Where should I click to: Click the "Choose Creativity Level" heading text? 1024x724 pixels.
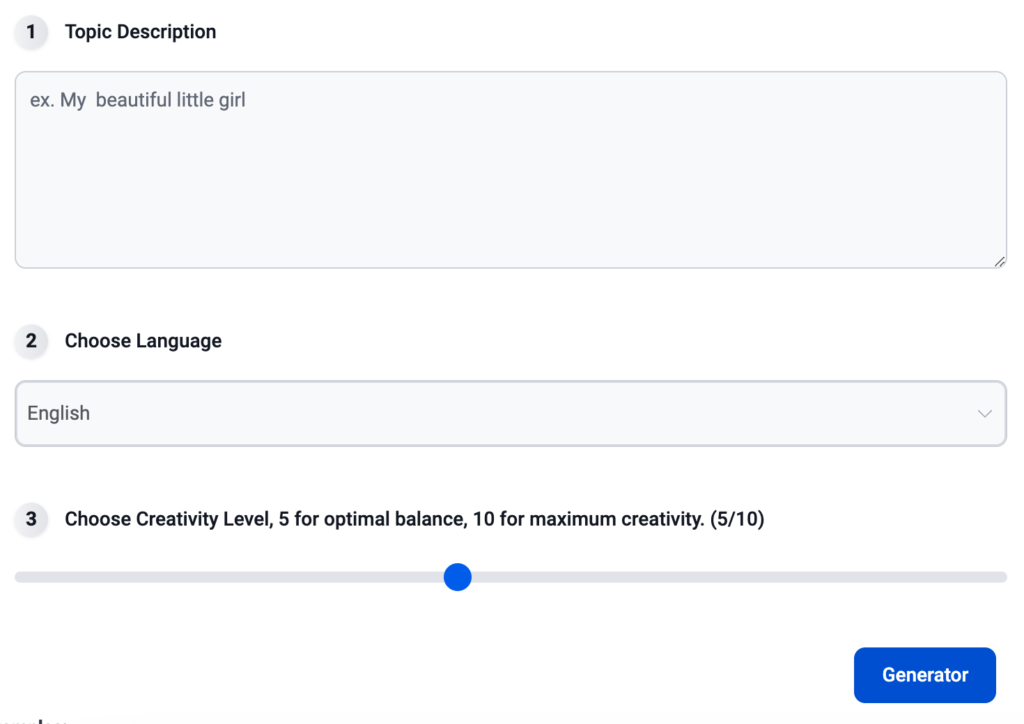(164, 519)
